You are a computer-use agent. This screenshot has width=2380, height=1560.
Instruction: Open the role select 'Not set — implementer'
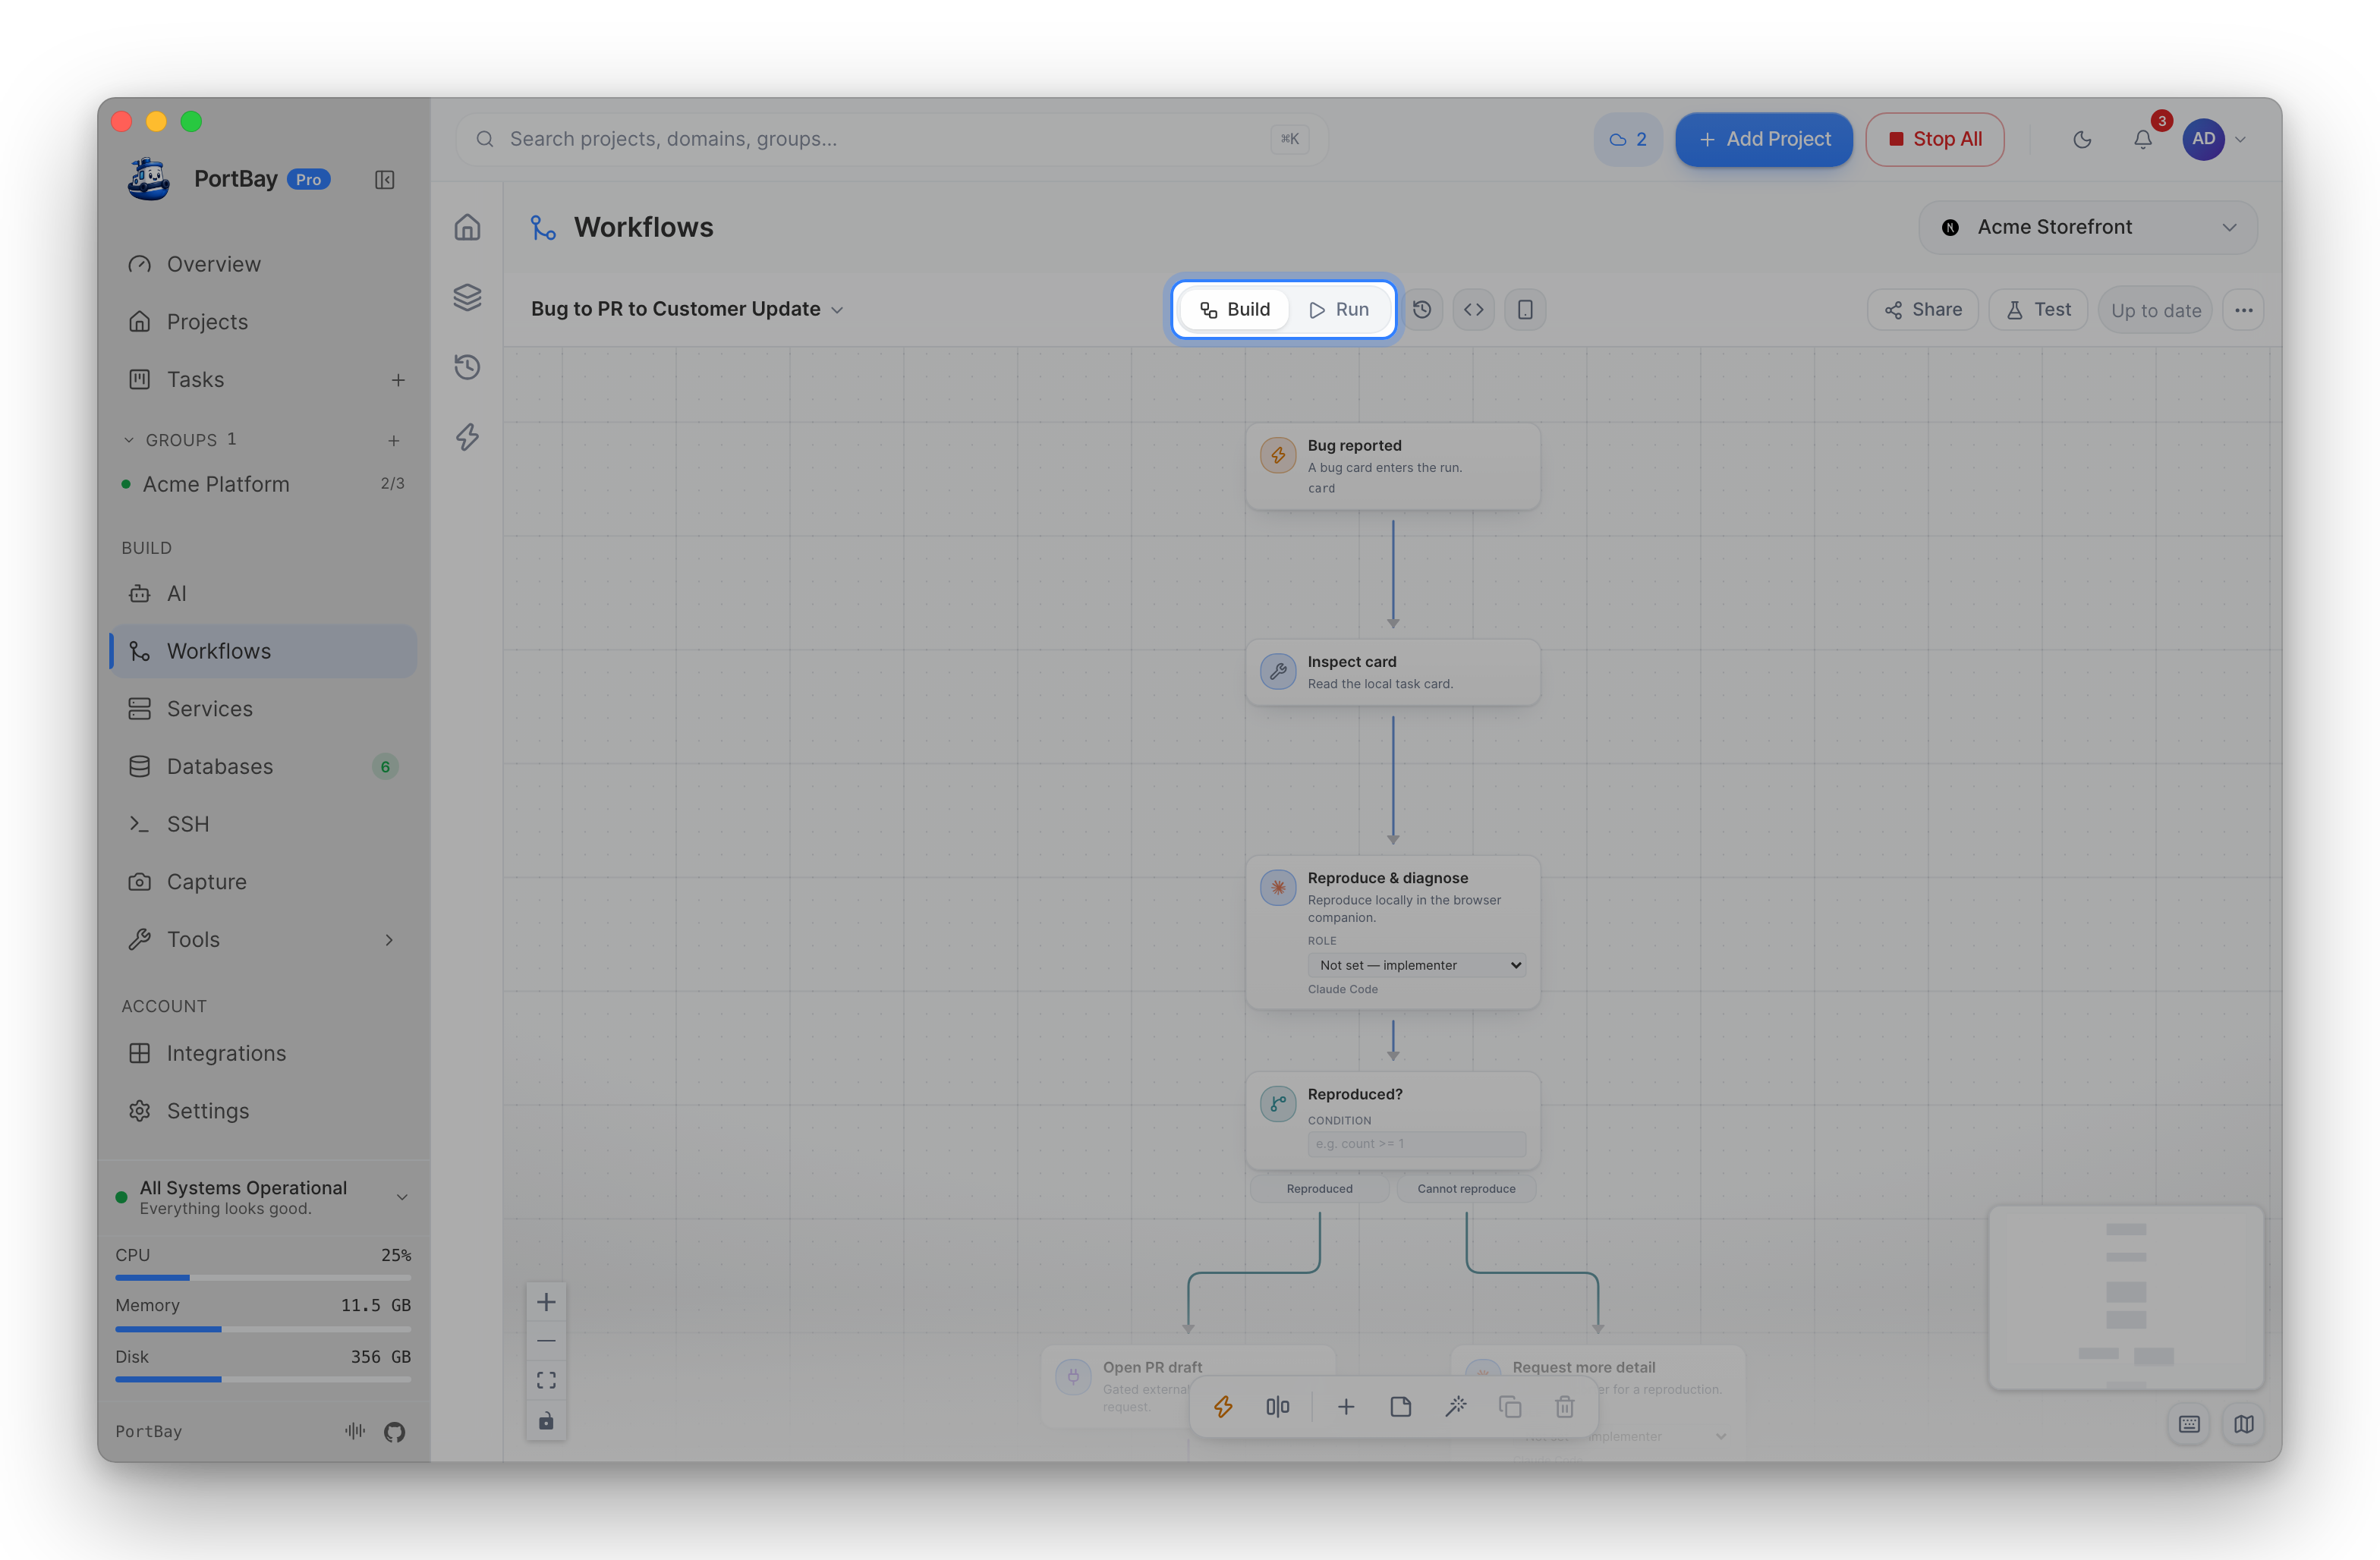[x=1416, y=965]
